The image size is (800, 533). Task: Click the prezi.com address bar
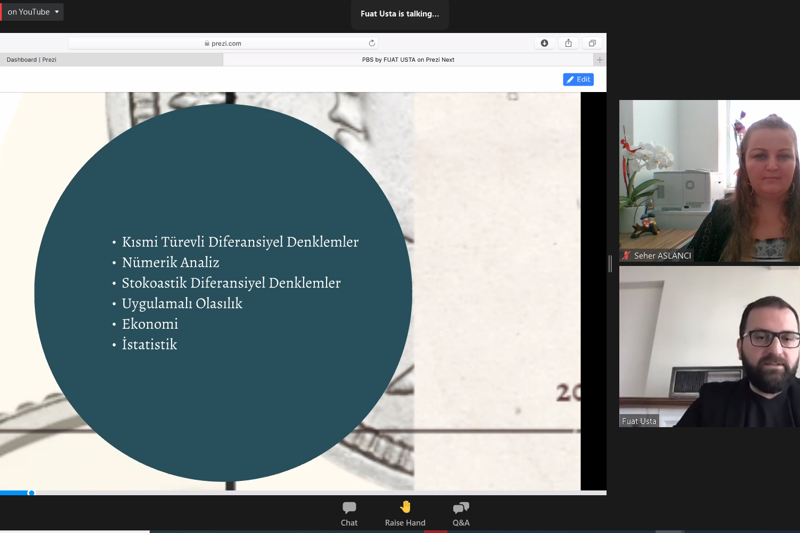223,43
